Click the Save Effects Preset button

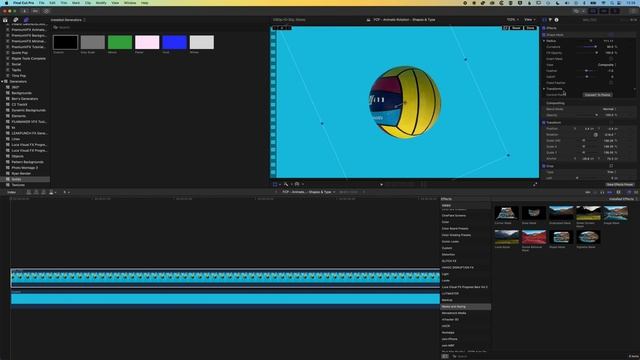620,184
